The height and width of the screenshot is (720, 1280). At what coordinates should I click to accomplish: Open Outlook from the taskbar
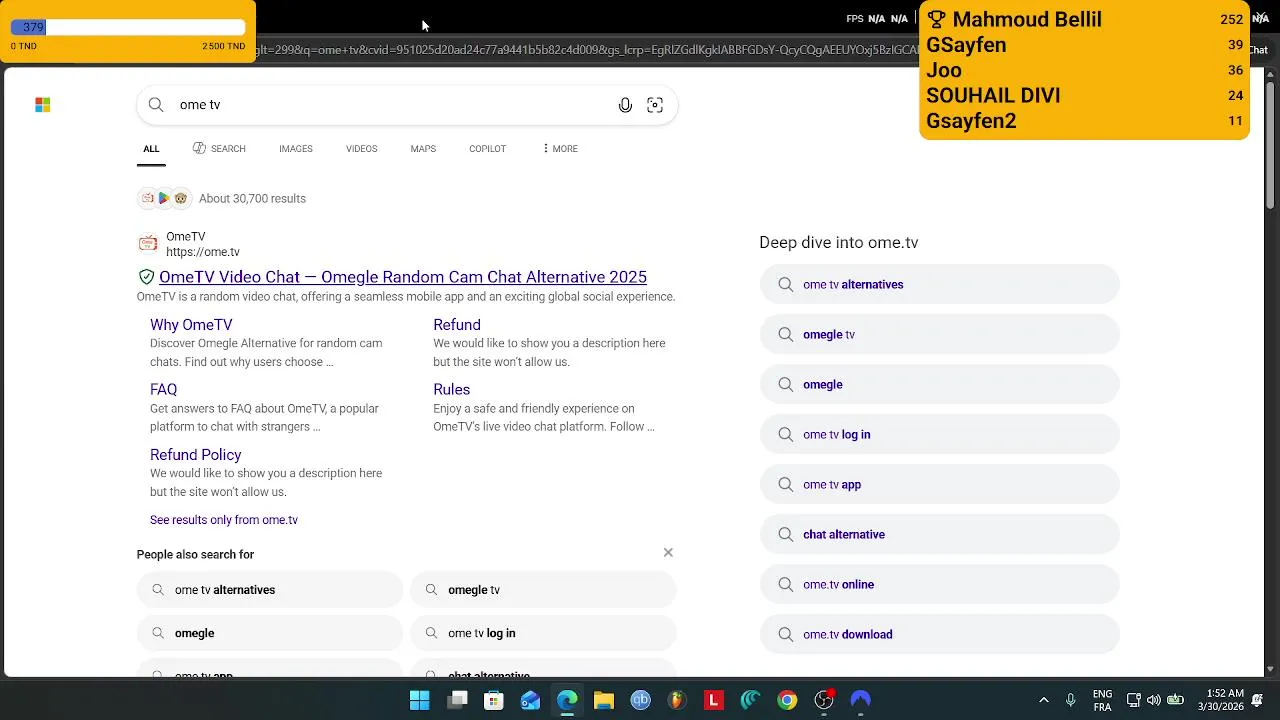coord(531,700)
